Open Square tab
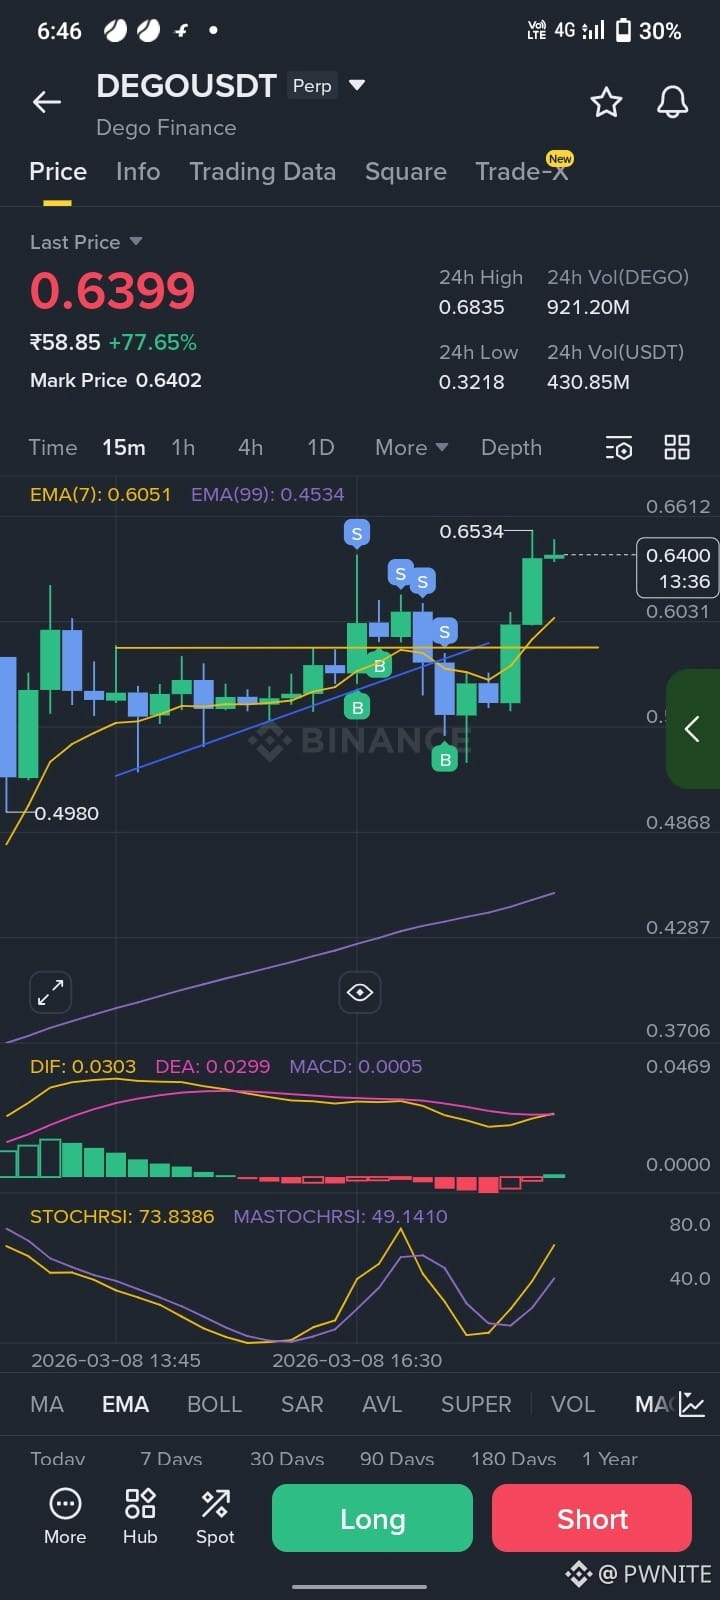Viewport: 720px width, 1600px height. coord(405,171)
